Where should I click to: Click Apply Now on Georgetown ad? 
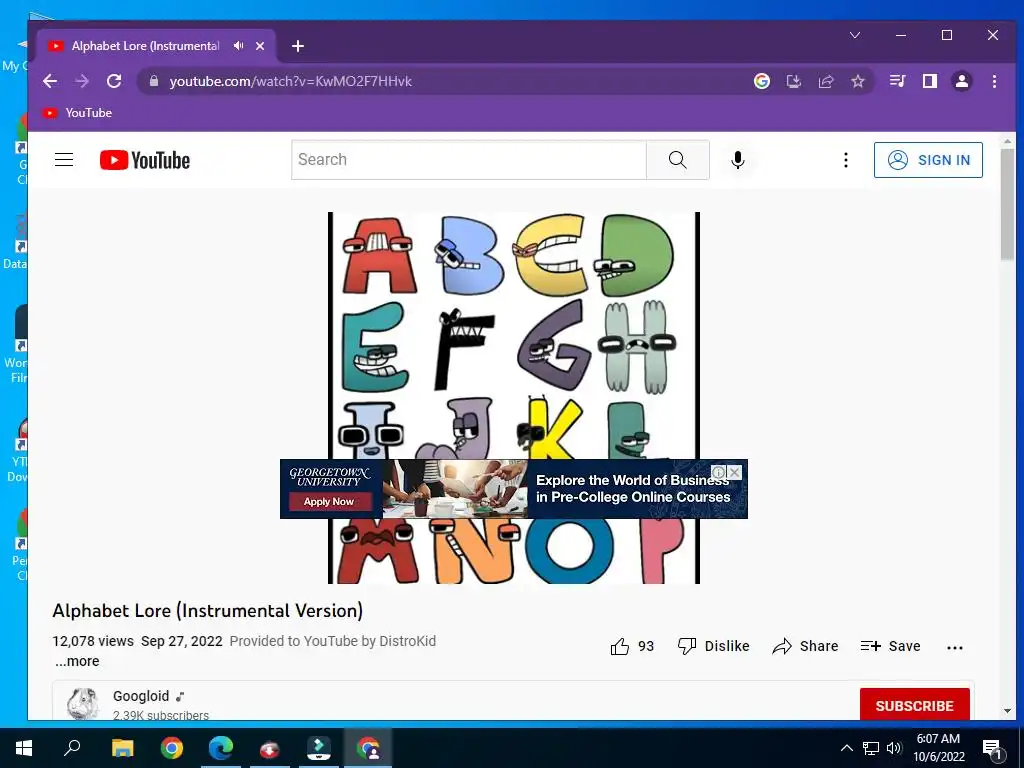click(x=328, y=502)
